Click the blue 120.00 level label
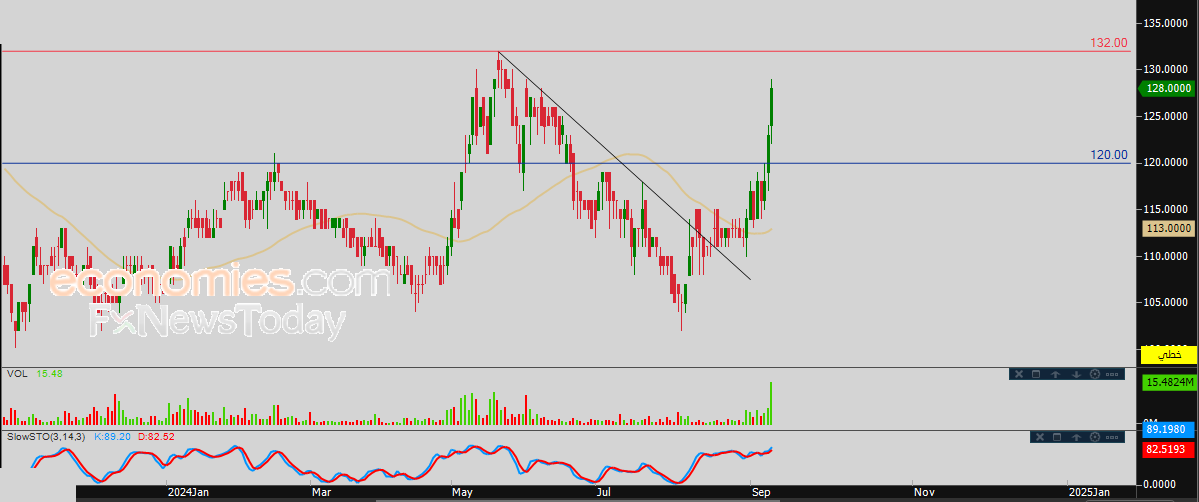Image resolution: width=1199 pixels, height=502 pixels. 1109,155
